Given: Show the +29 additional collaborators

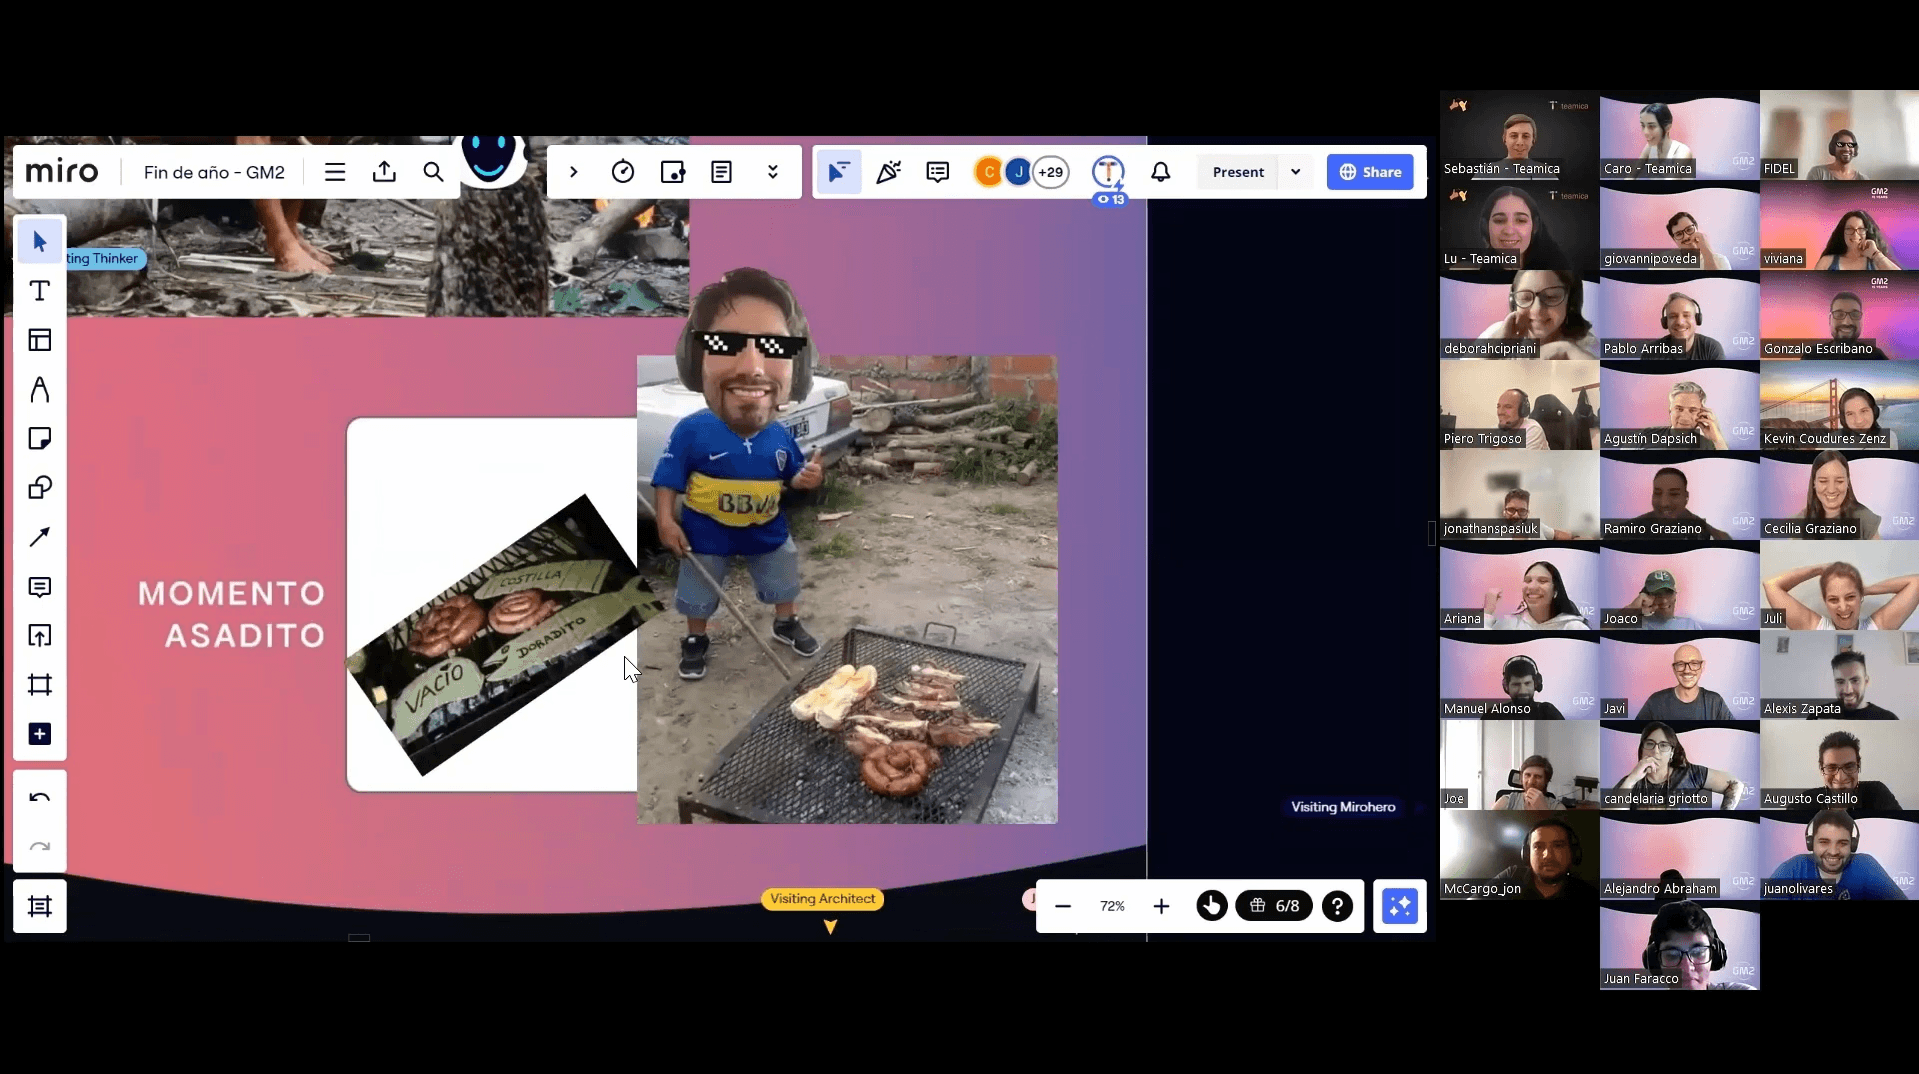Looking at the screenshot, I should 1051,172.
